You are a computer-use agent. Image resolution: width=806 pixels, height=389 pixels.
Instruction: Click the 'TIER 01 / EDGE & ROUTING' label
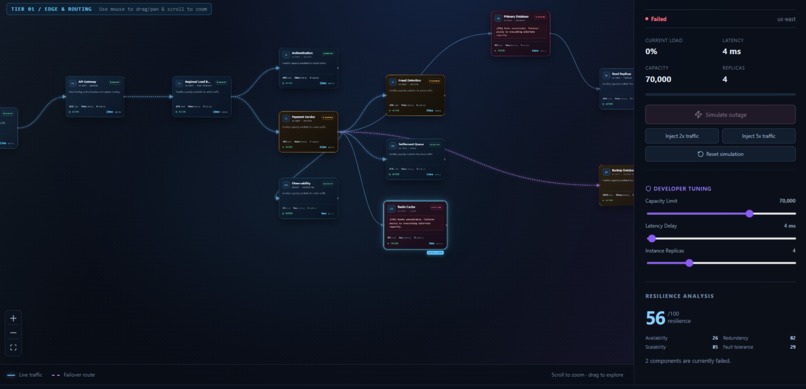click(51, 9)
